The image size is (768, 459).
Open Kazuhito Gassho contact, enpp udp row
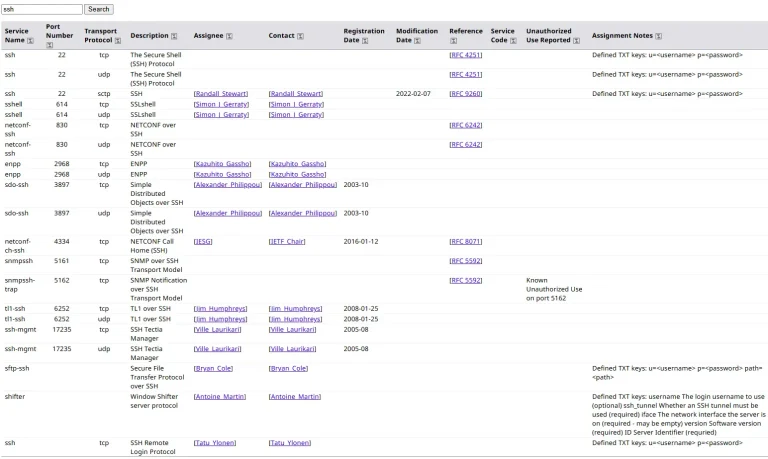pyautogui.click(x=297, y=174)
